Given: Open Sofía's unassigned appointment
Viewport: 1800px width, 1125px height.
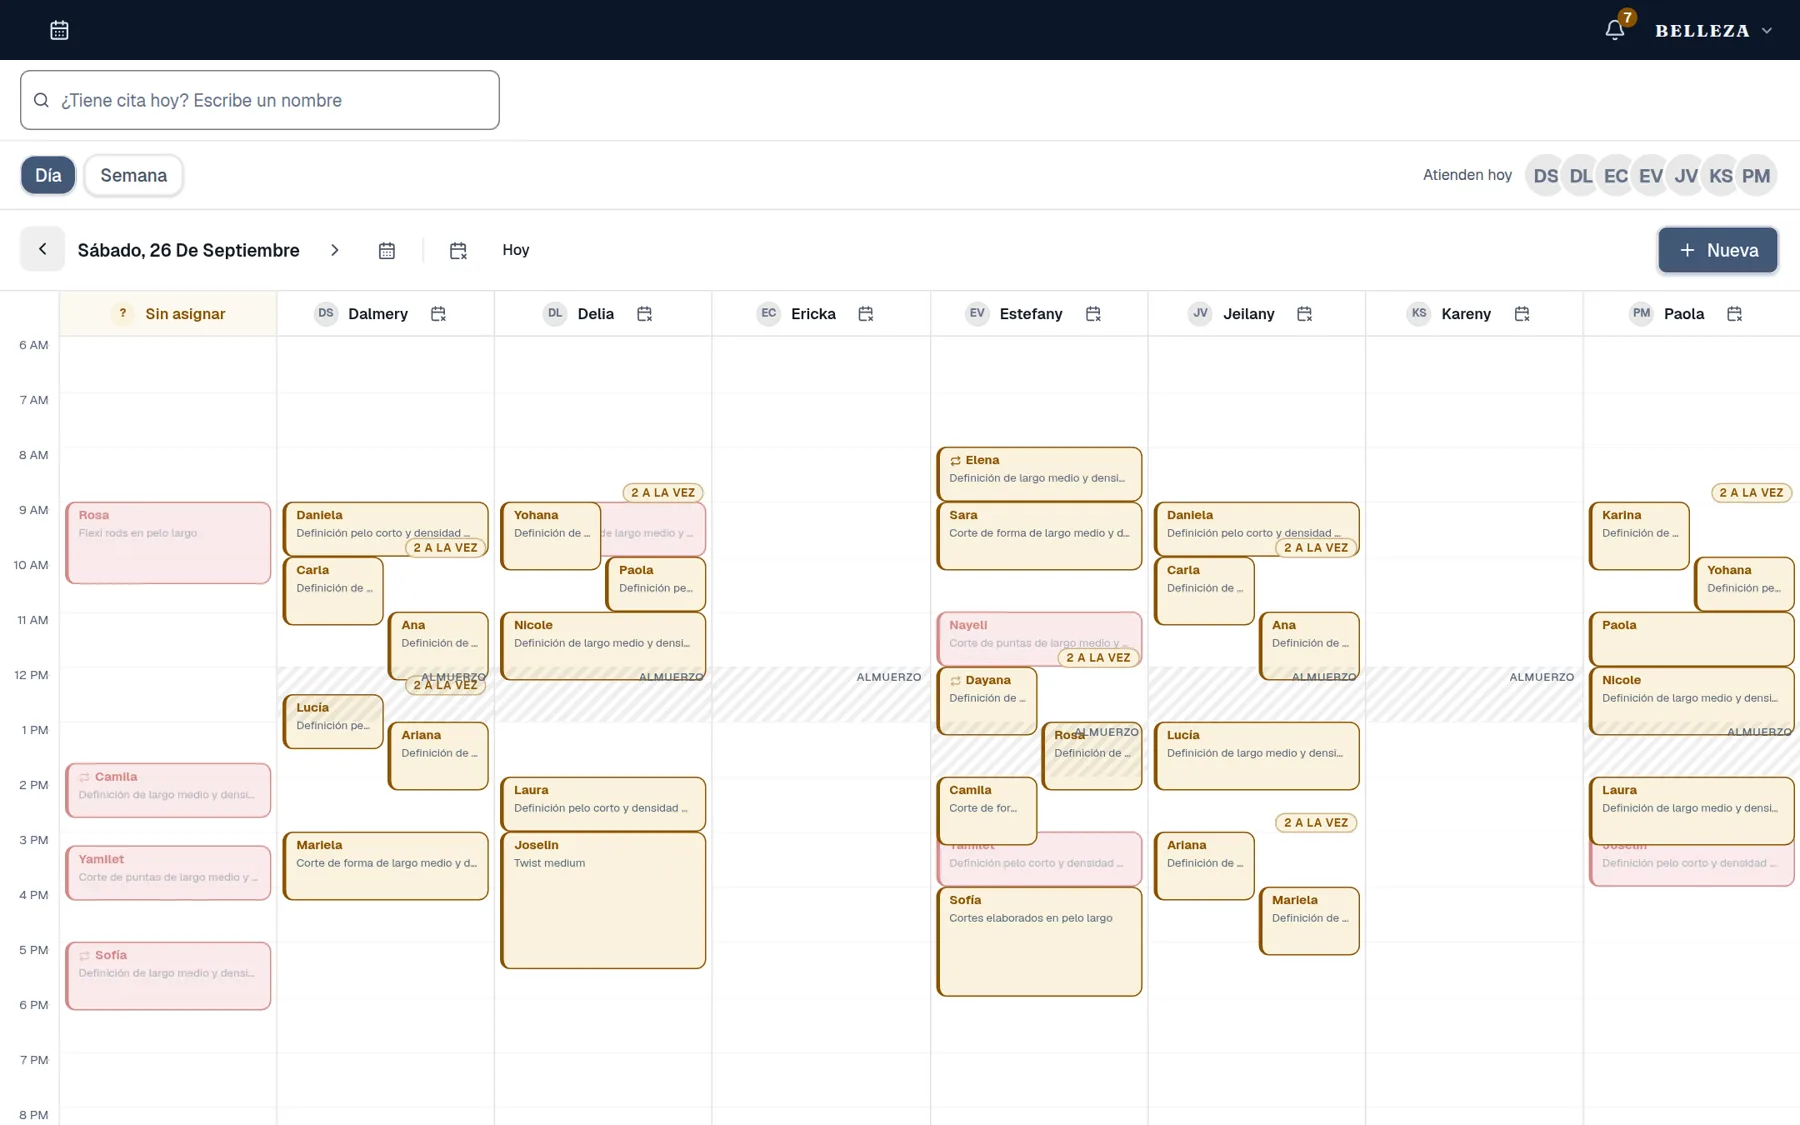Looking at the screenshot, I should click(168, 976).
